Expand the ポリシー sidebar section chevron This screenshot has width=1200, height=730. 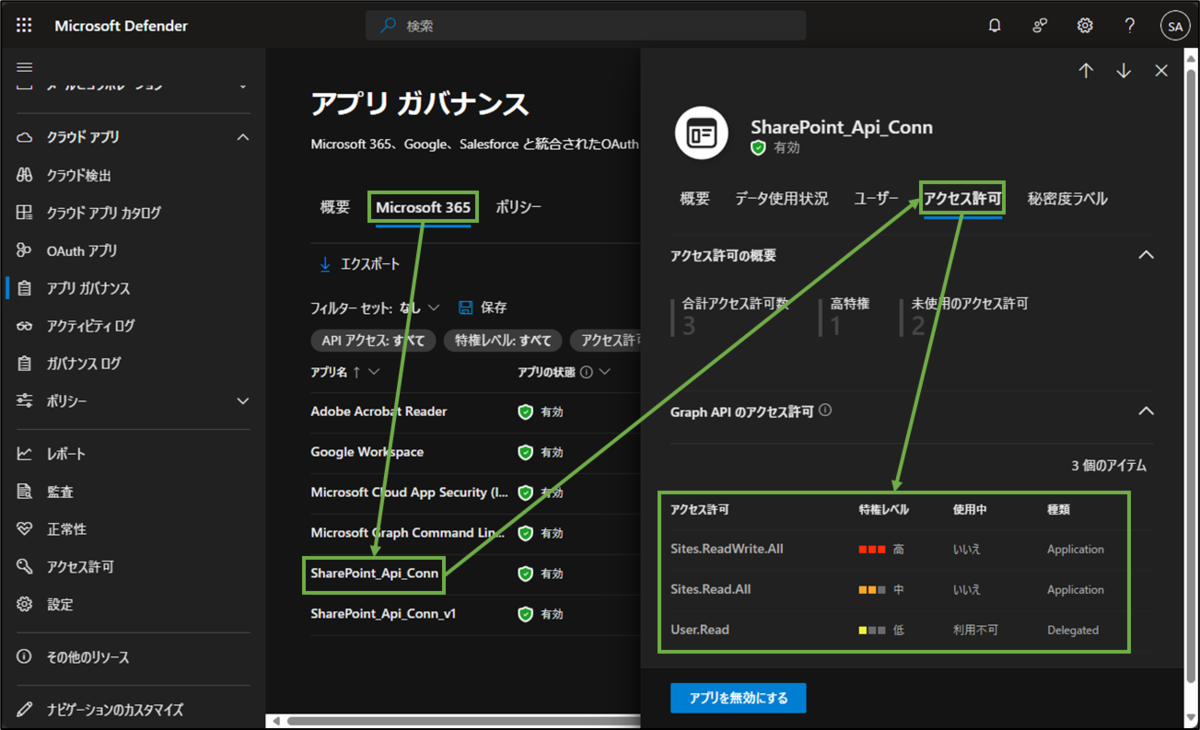tap(243, 401)
